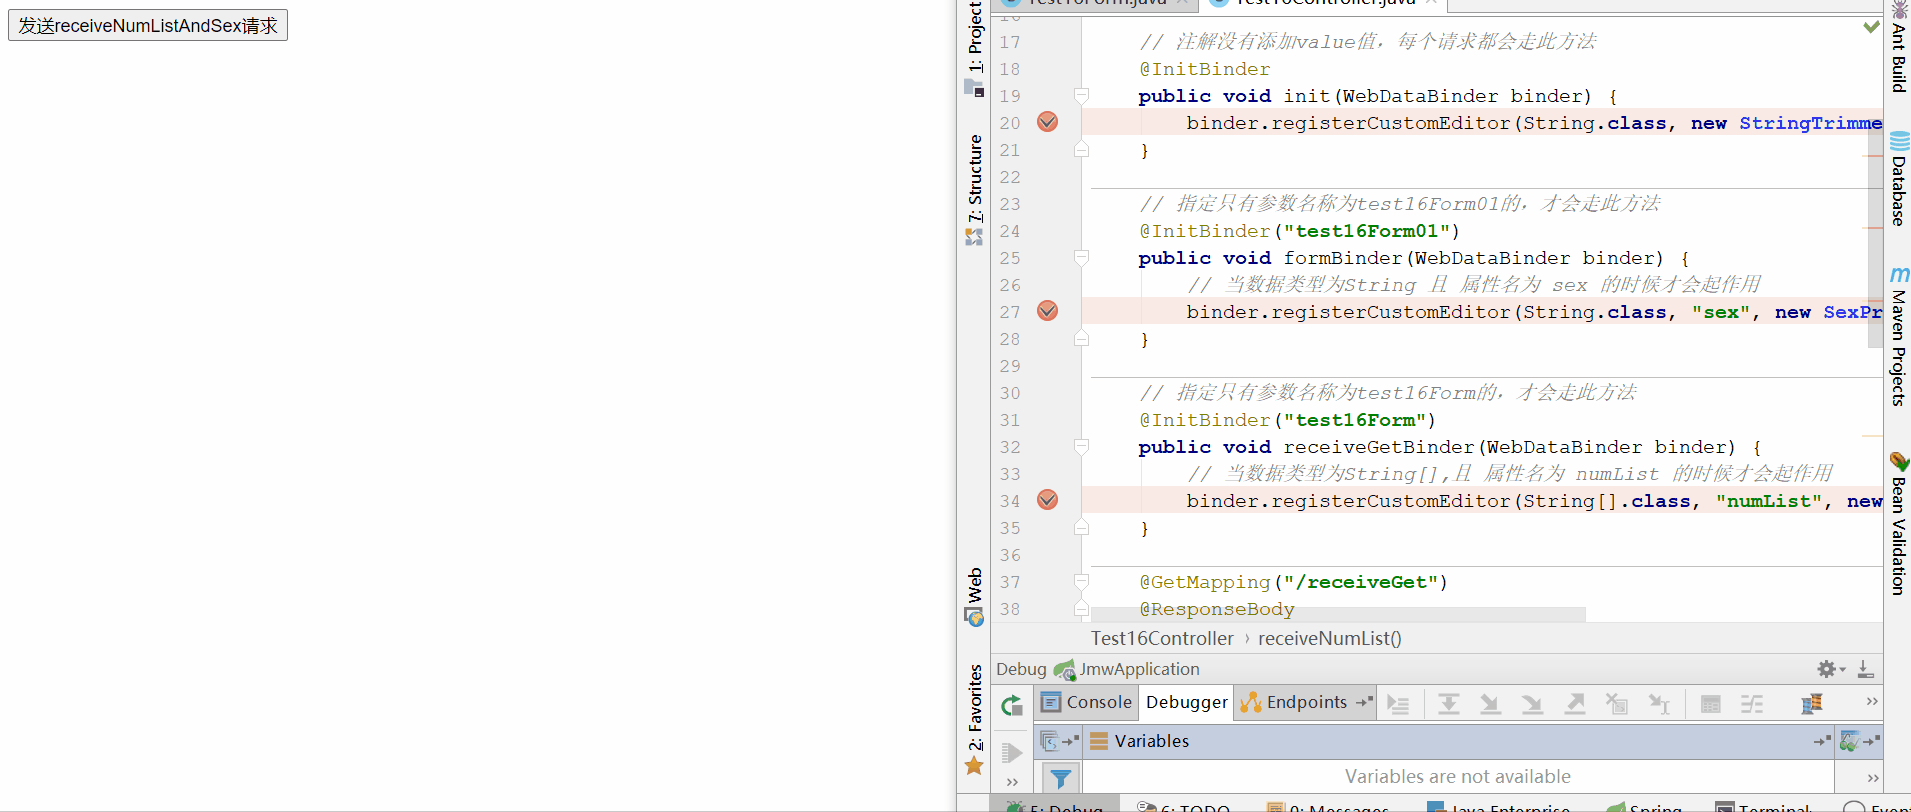1911x812 pixels.
Task: Fold the receiveGetBinder method at line 32
Action: click(x=1081, y=447)
